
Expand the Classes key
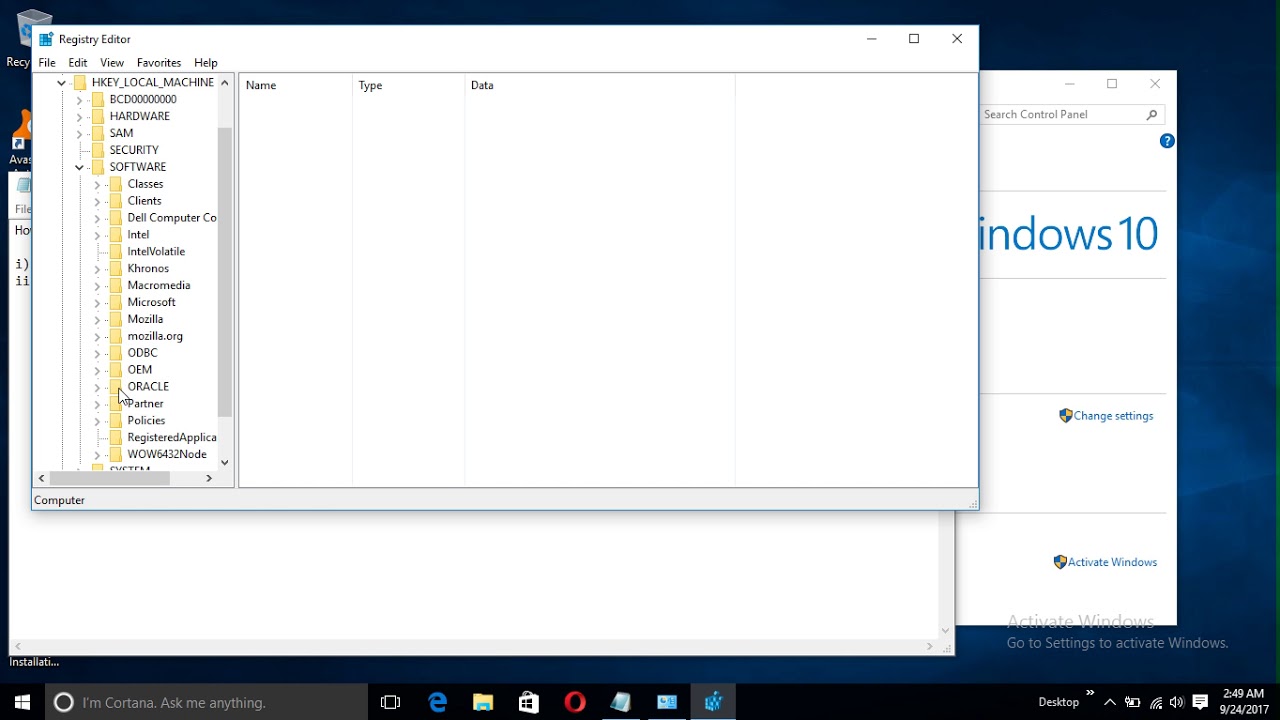coord(97,184)
